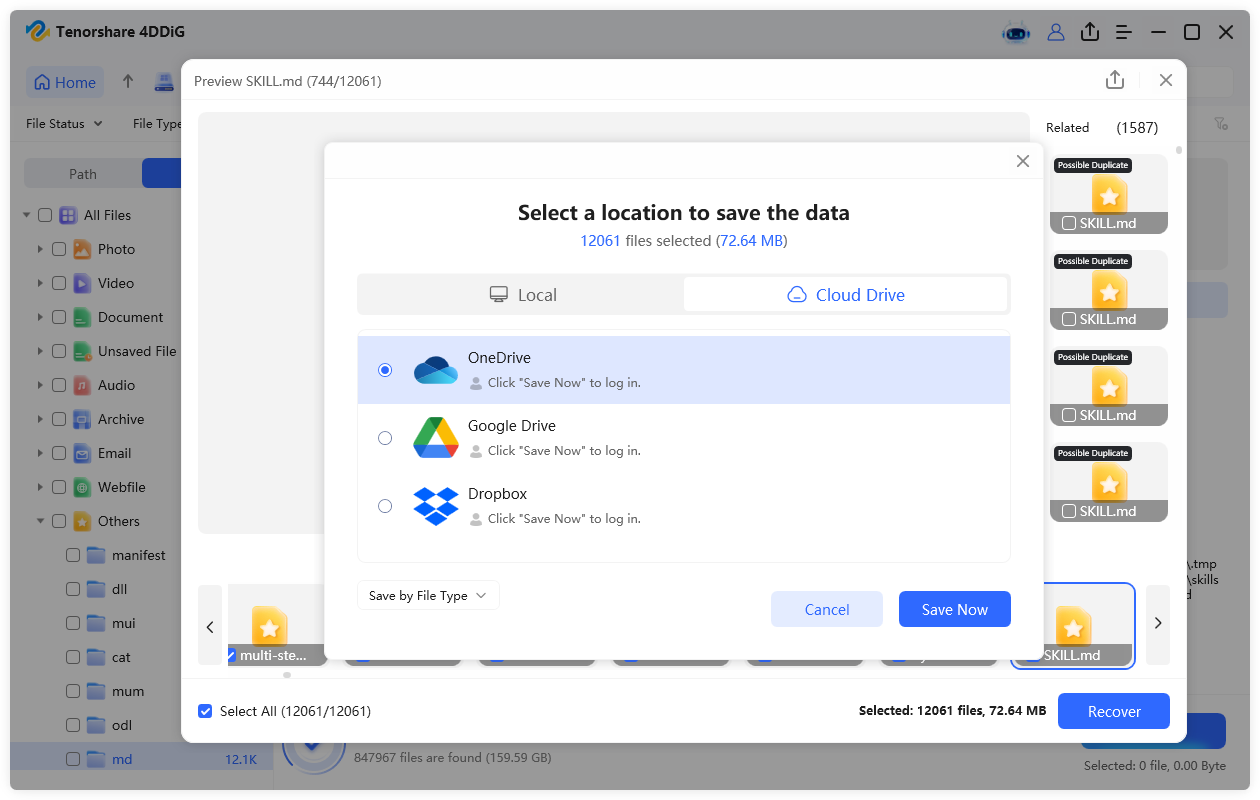This screenshot has height=800, width=1260.
Task: Check the first SKILL.md in Related list
Action: coord(1069,223)
